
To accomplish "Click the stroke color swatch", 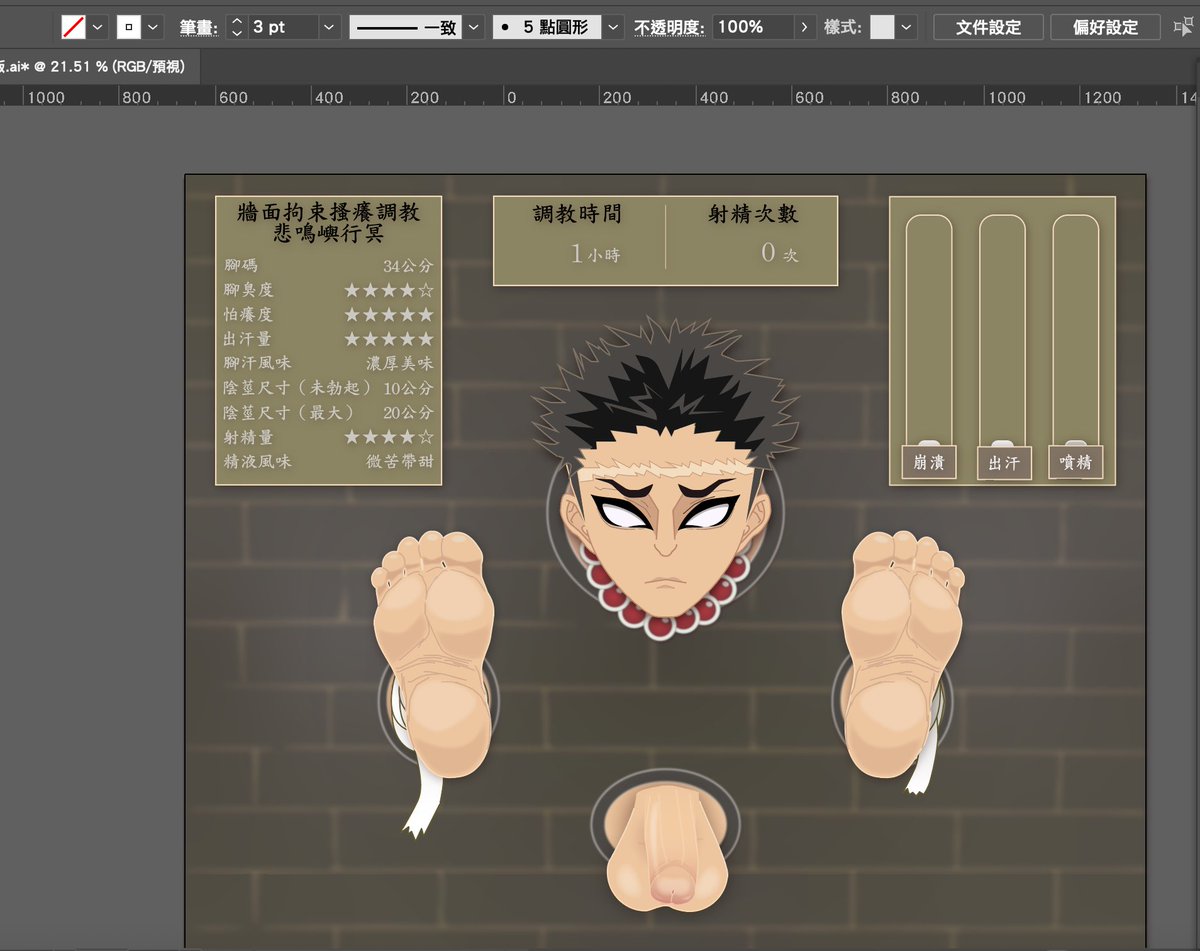I will 129,27.
